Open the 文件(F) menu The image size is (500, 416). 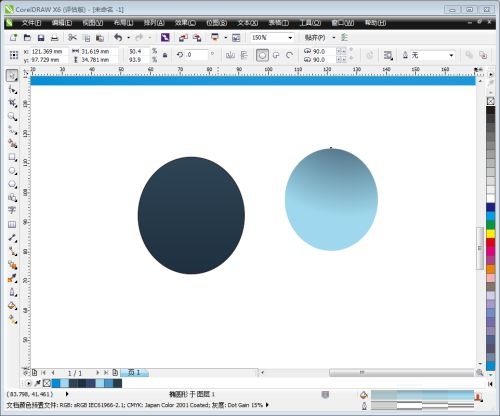tap(31, 23)
